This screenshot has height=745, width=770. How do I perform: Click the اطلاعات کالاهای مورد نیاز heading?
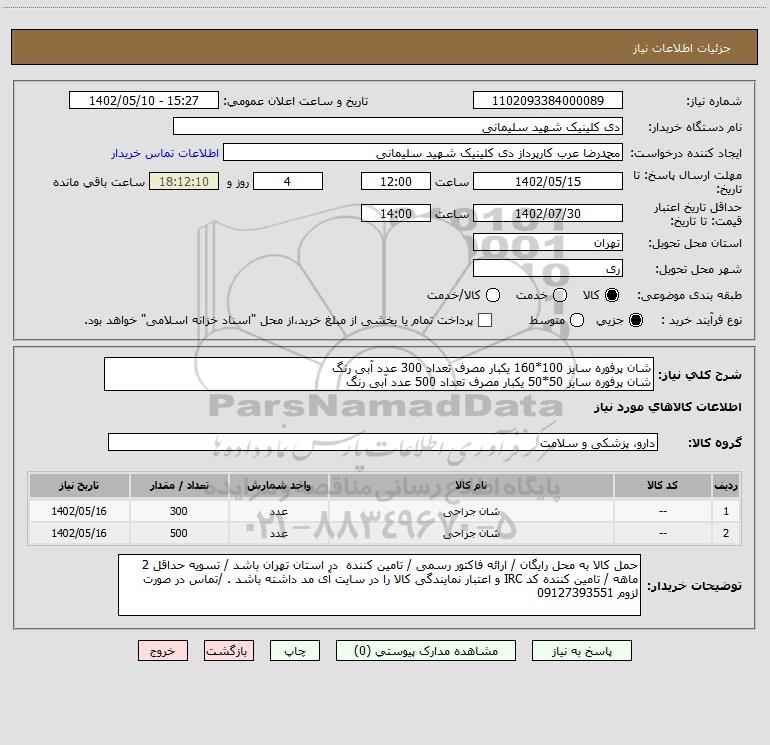(x=667, y=407)
